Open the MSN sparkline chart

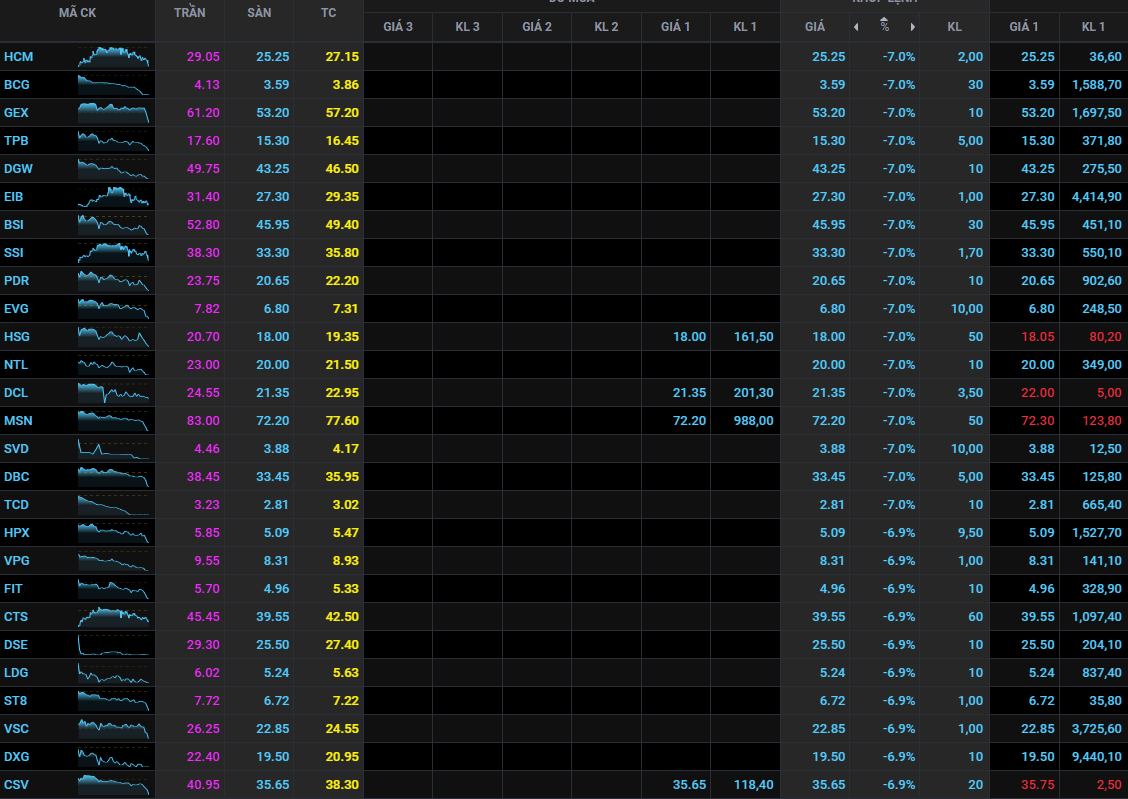point(114,421)
